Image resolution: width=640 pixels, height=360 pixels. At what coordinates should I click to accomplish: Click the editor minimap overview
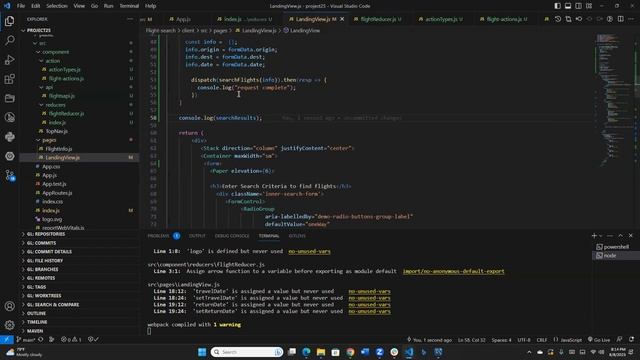coord(614,102)
